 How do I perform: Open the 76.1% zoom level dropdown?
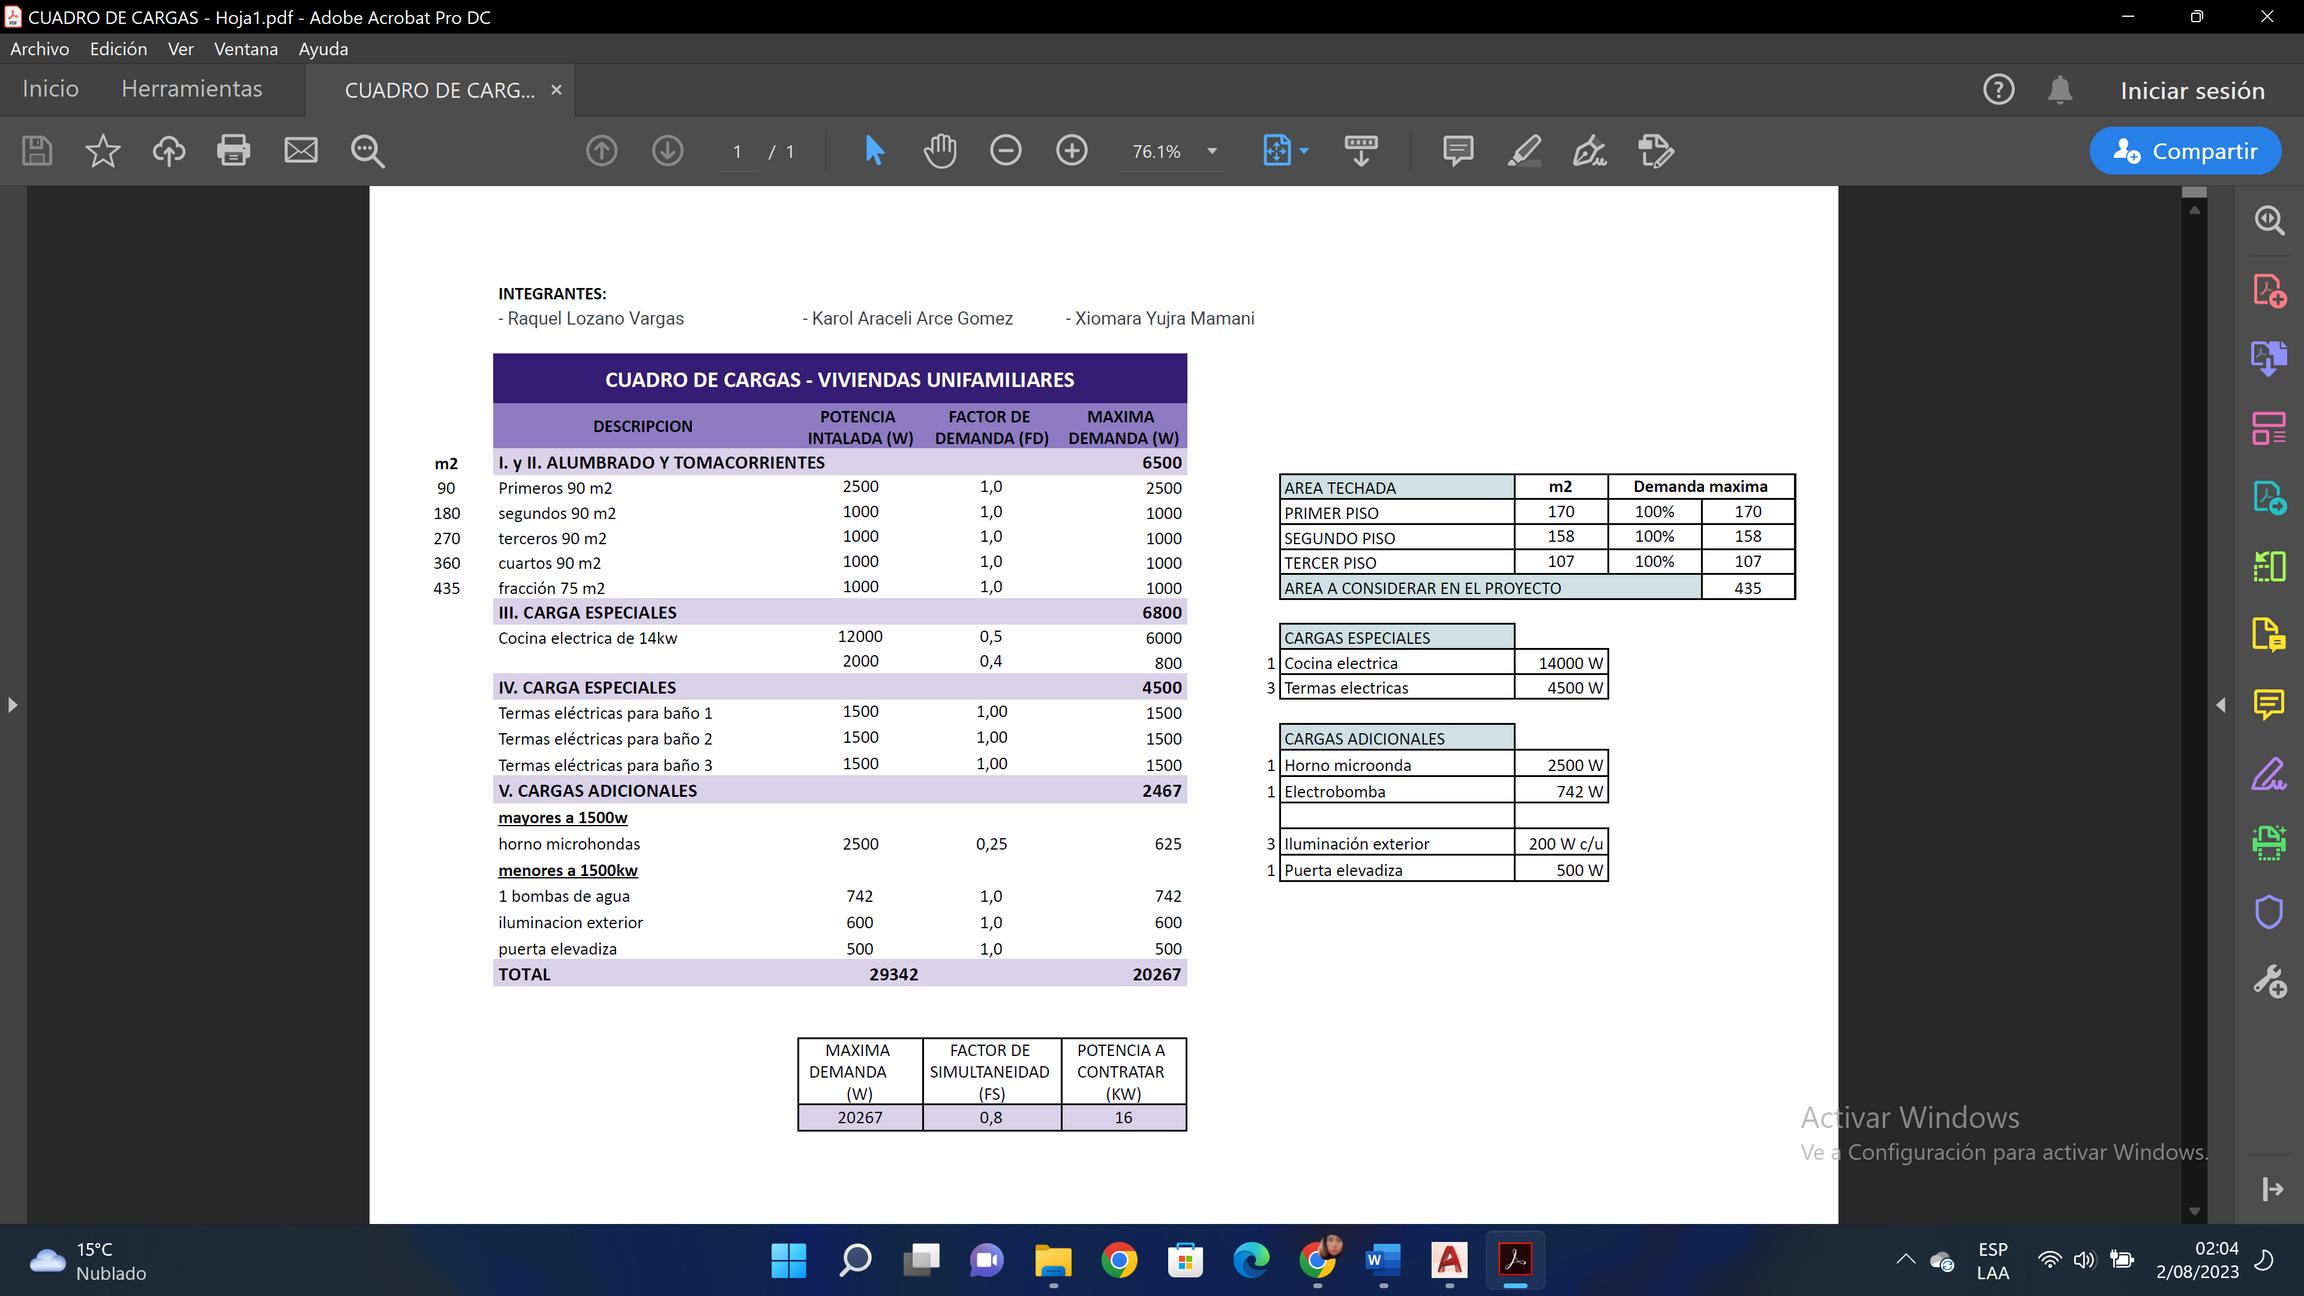(1212, 151)
